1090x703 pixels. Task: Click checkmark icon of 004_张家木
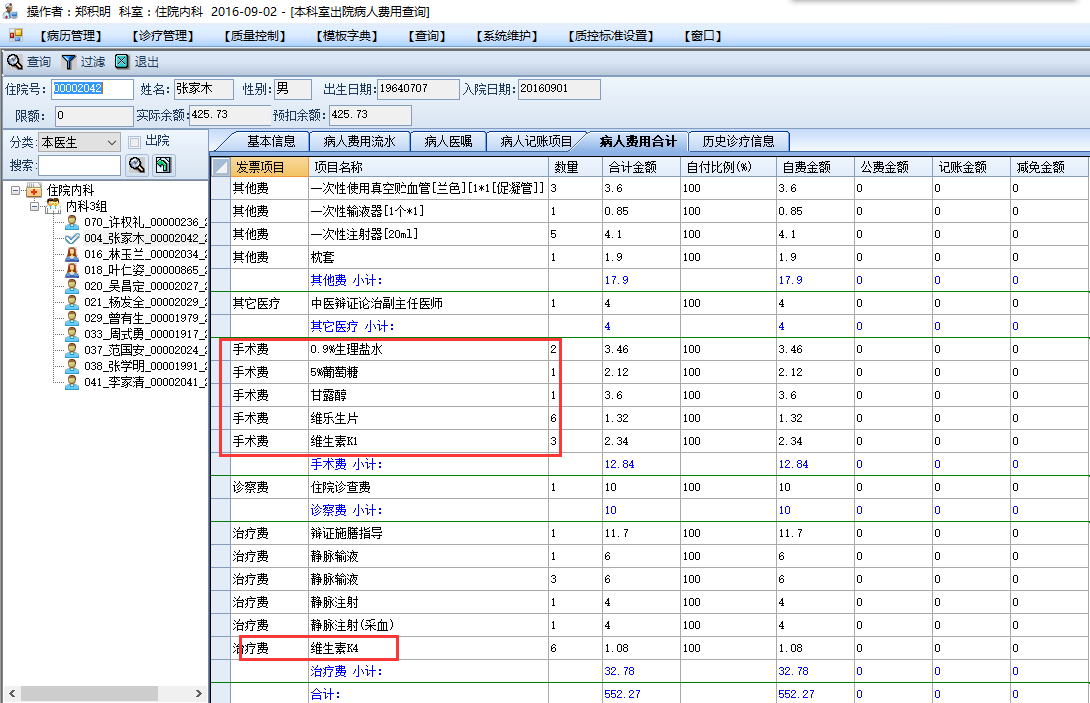pyautogui.click(x=72, y=238)
